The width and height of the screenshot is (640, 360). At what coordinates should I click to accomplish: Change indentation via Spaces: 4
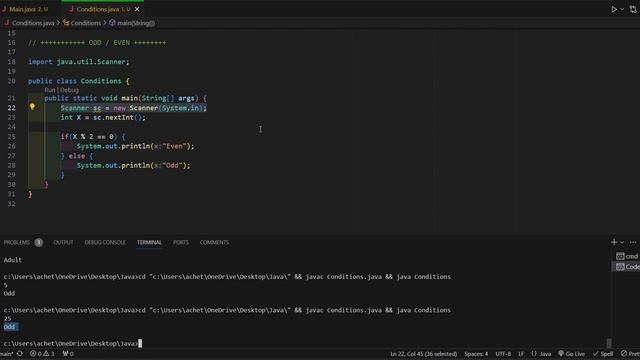(476, 354)
